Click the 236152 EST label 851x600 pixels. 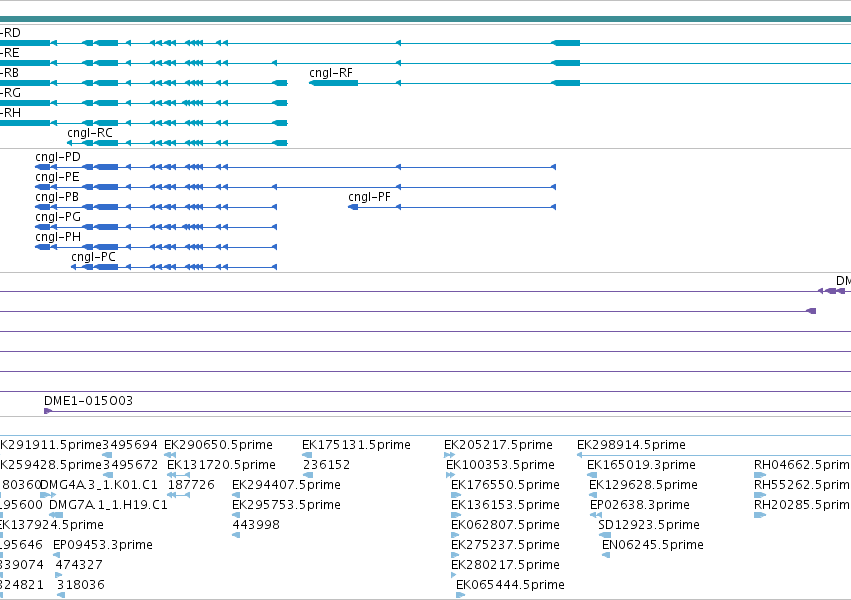click(326, 465)
